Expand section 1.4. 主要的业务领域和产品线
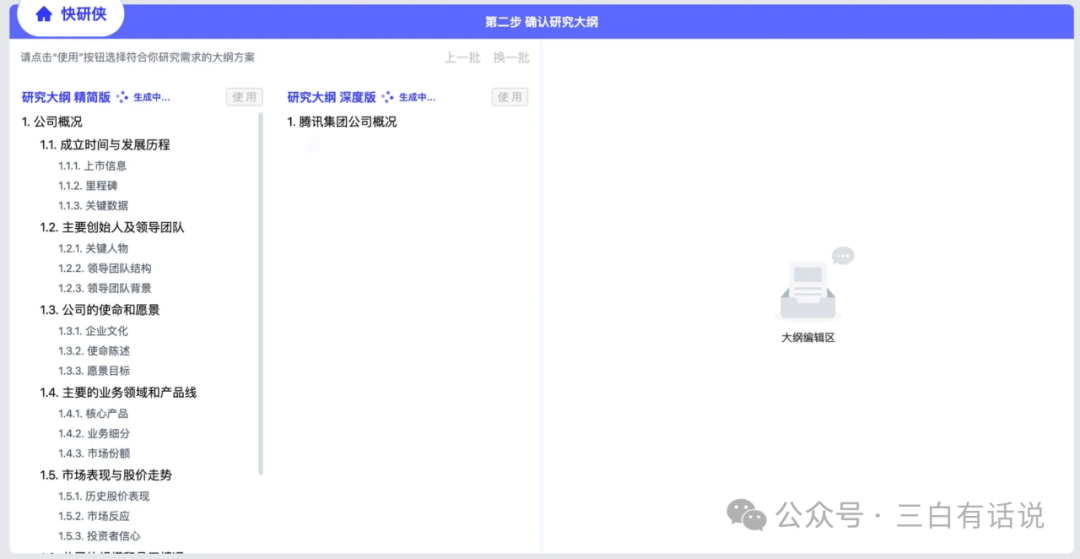Image resolution: width=1080 pixels, height=559 pixels. (118, 392)
